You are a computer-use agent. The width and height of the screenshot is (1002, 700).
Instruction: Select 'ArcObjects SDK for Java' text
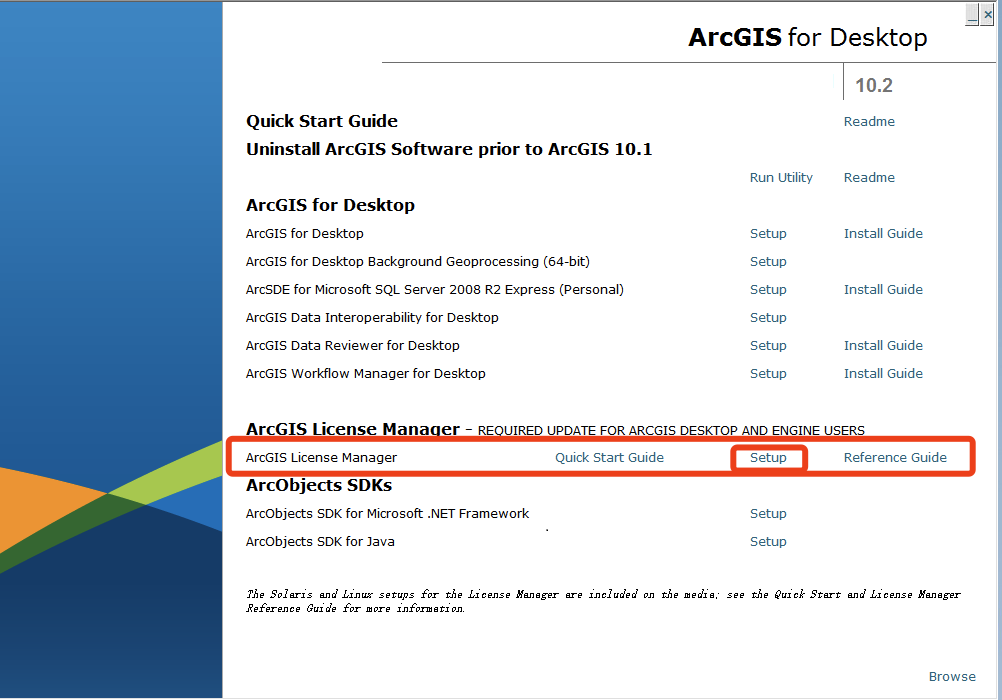click(x=320, y=542)
